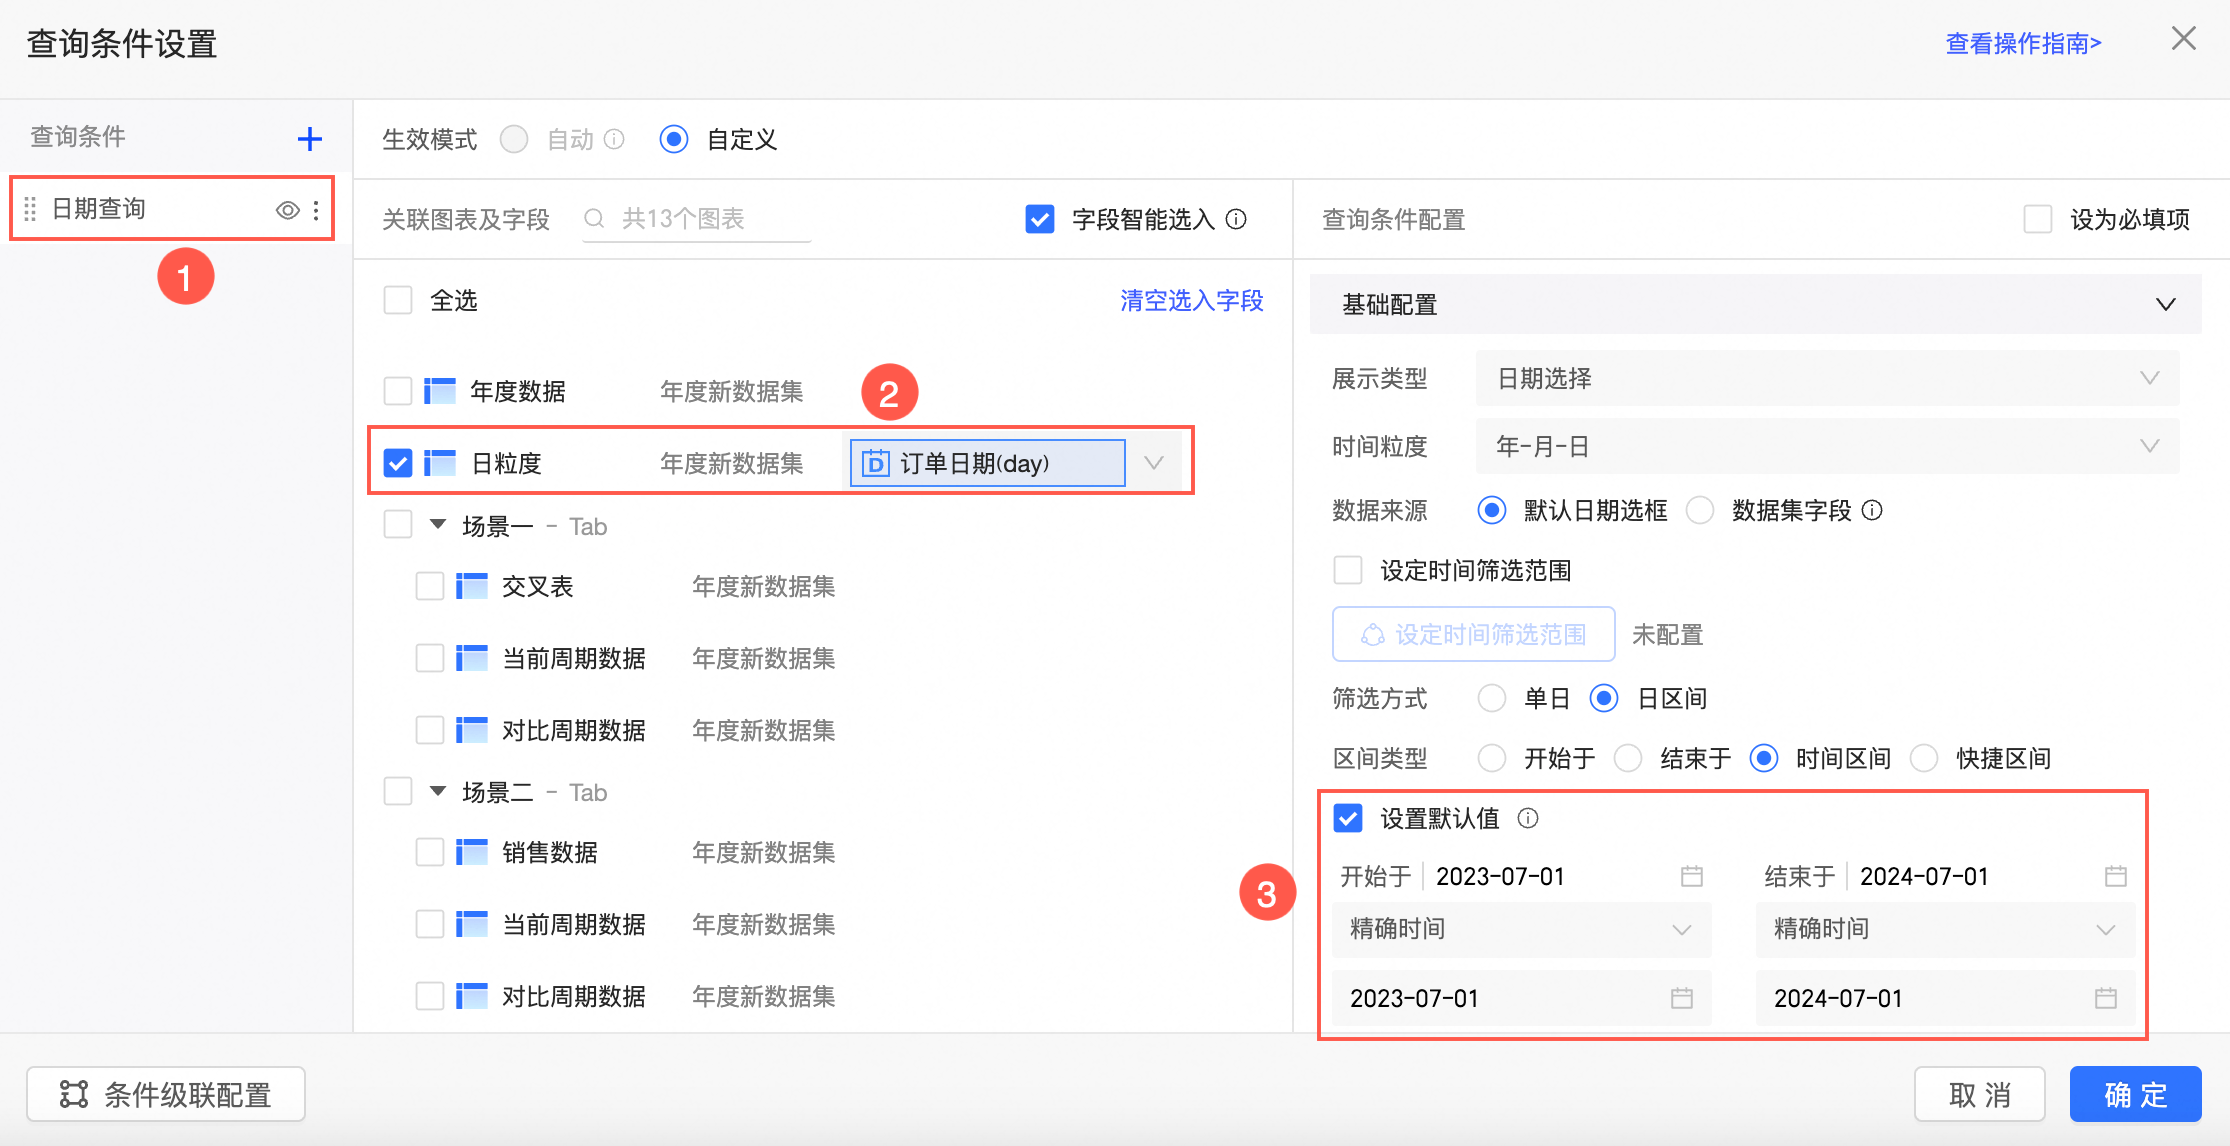Open the three-dot menu for 日期查询
This screenshot has width=2230, height=1146.
pyautogui.click(x=316, y=210)
